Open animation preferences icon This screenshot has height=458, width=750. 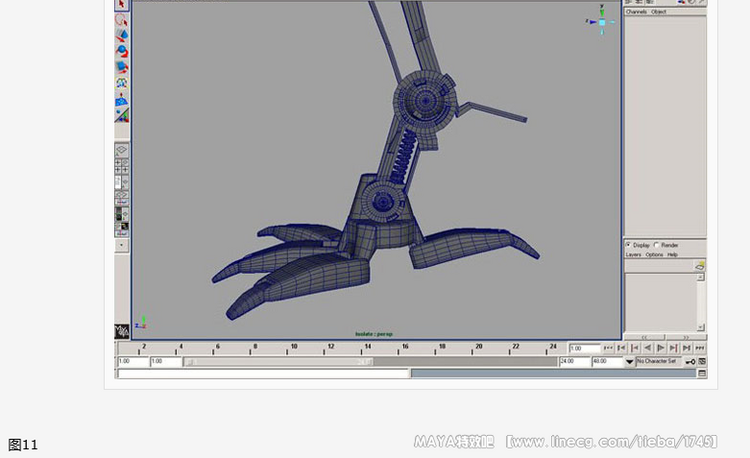coord(702,361)
